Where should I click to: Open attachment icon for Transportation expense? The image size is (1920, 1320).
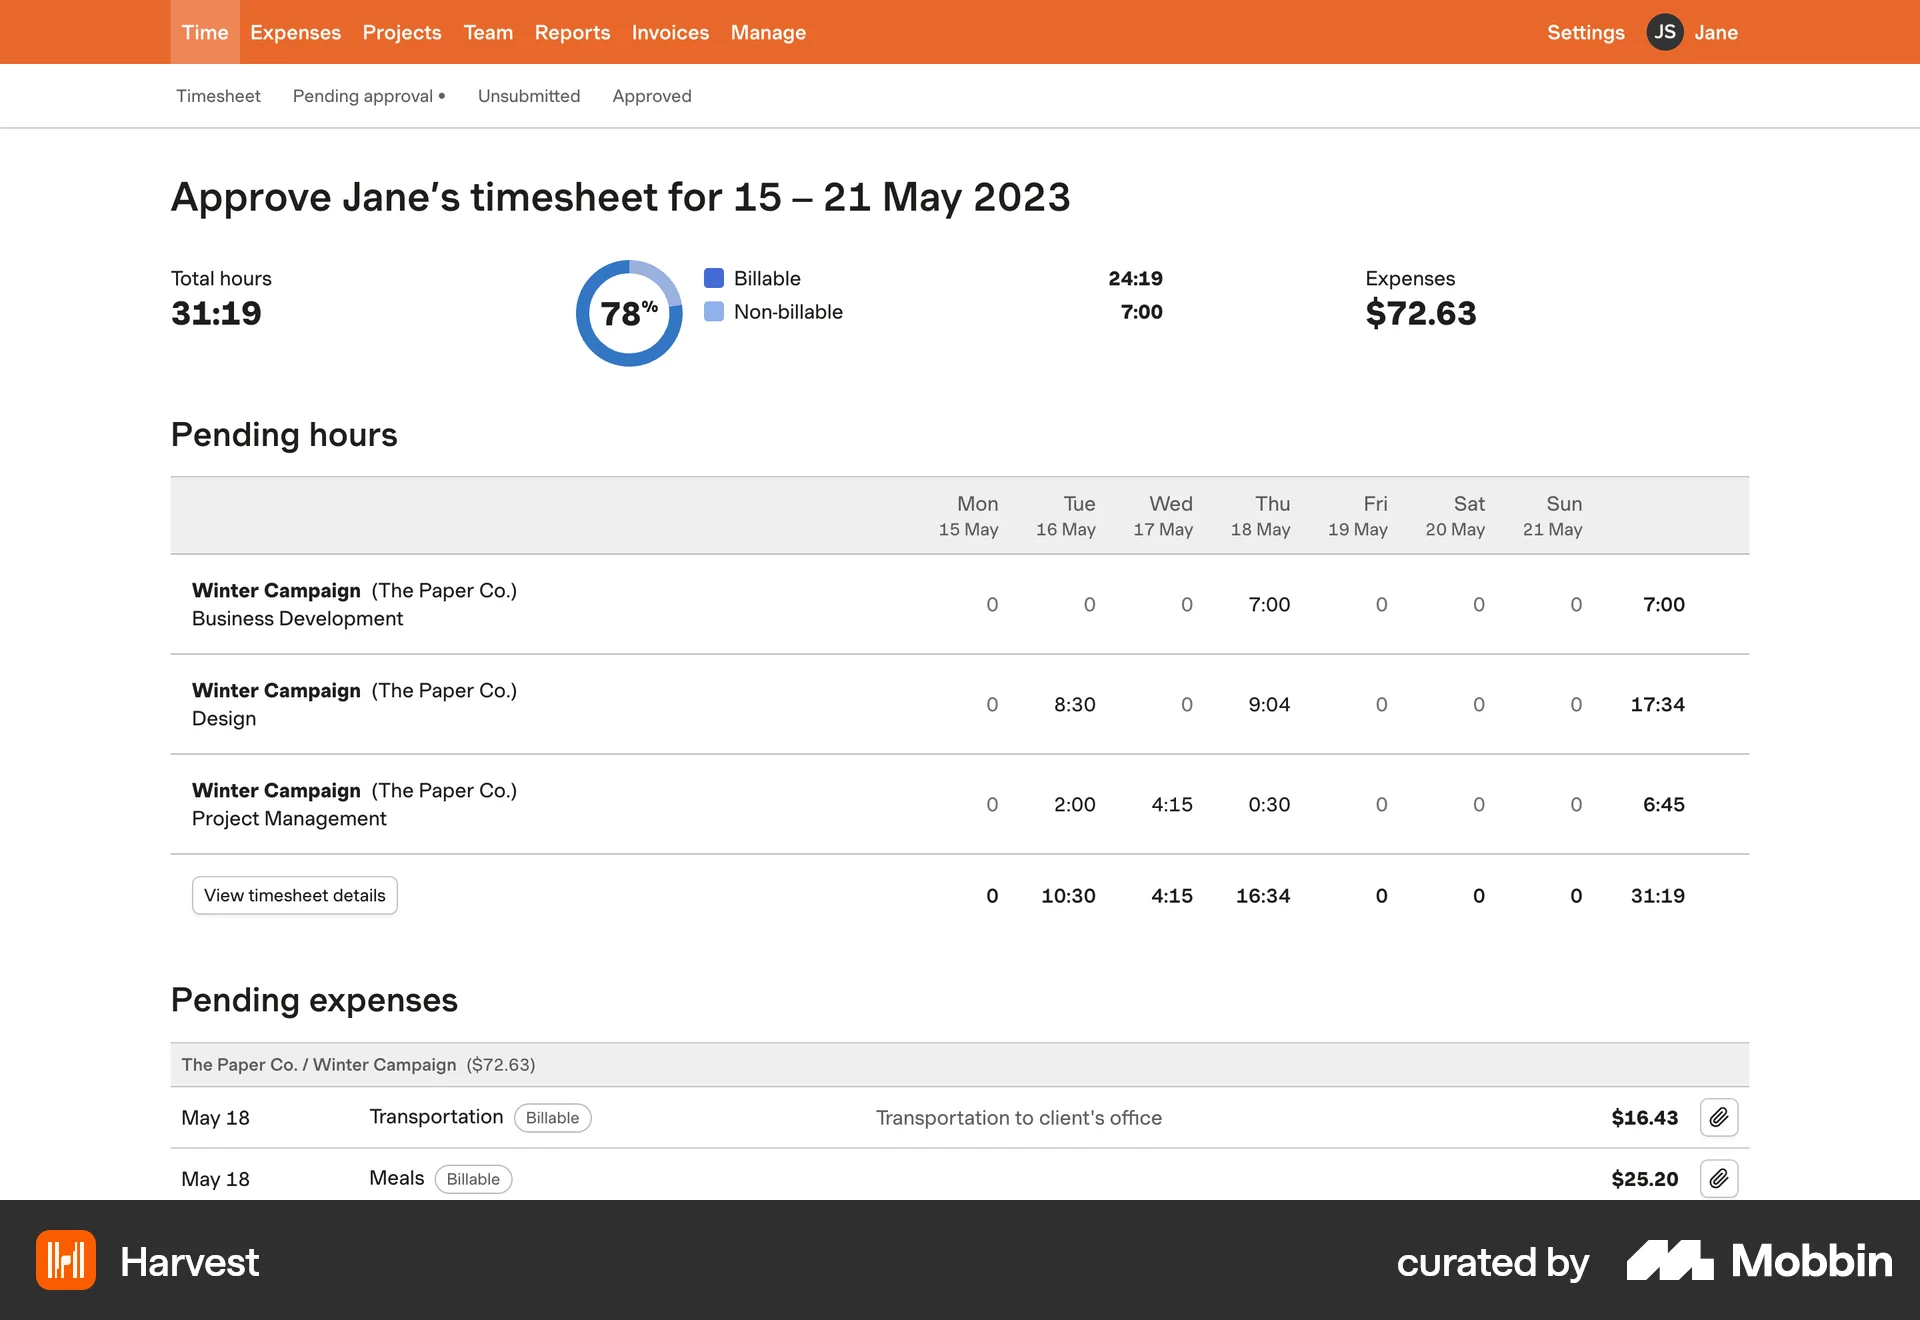coord(1718,1117)
